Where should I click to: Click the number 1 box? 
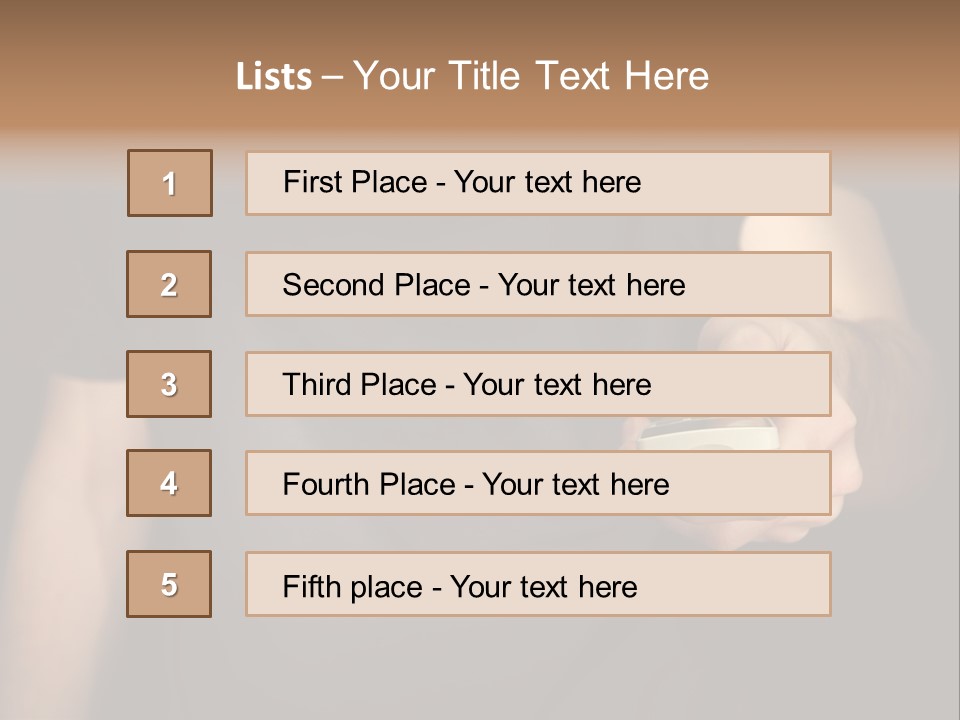pos(170,183)
